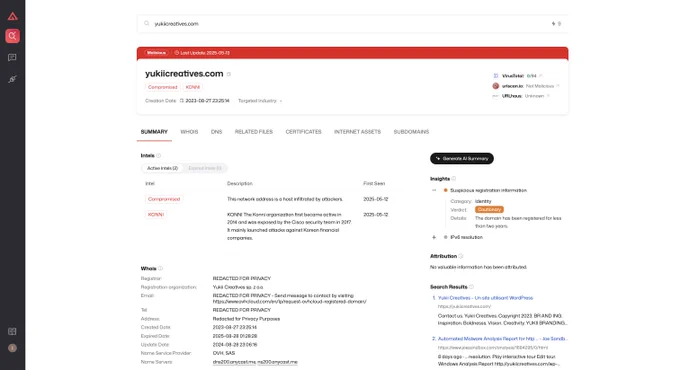Click the Yukii Creatives sp. z o.o. organization value
This screenshot has width=680, height=370.
pyautogui.click(x=238, y=287)
